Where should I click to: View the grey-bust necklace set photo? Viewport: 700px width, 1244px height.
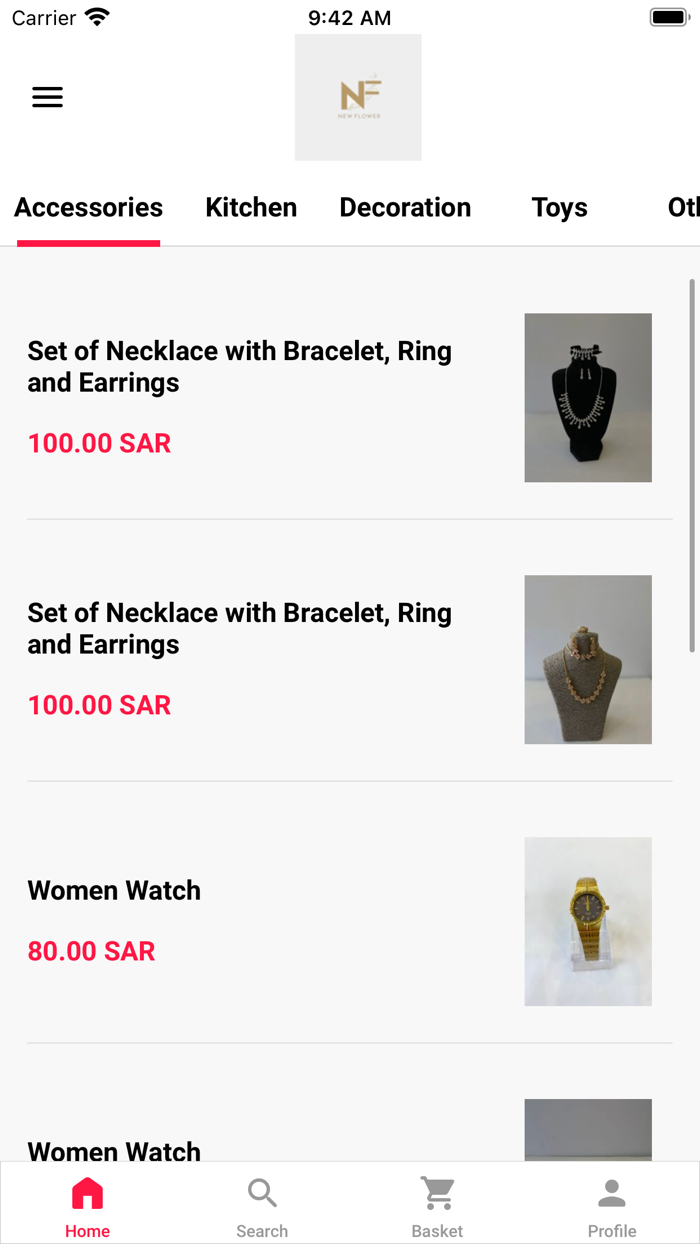click(588, 660)
